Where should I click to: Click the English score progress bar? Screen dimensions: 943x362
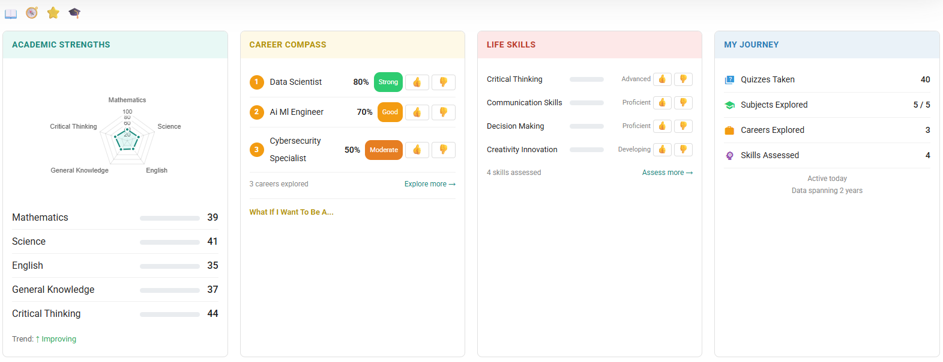170,266
